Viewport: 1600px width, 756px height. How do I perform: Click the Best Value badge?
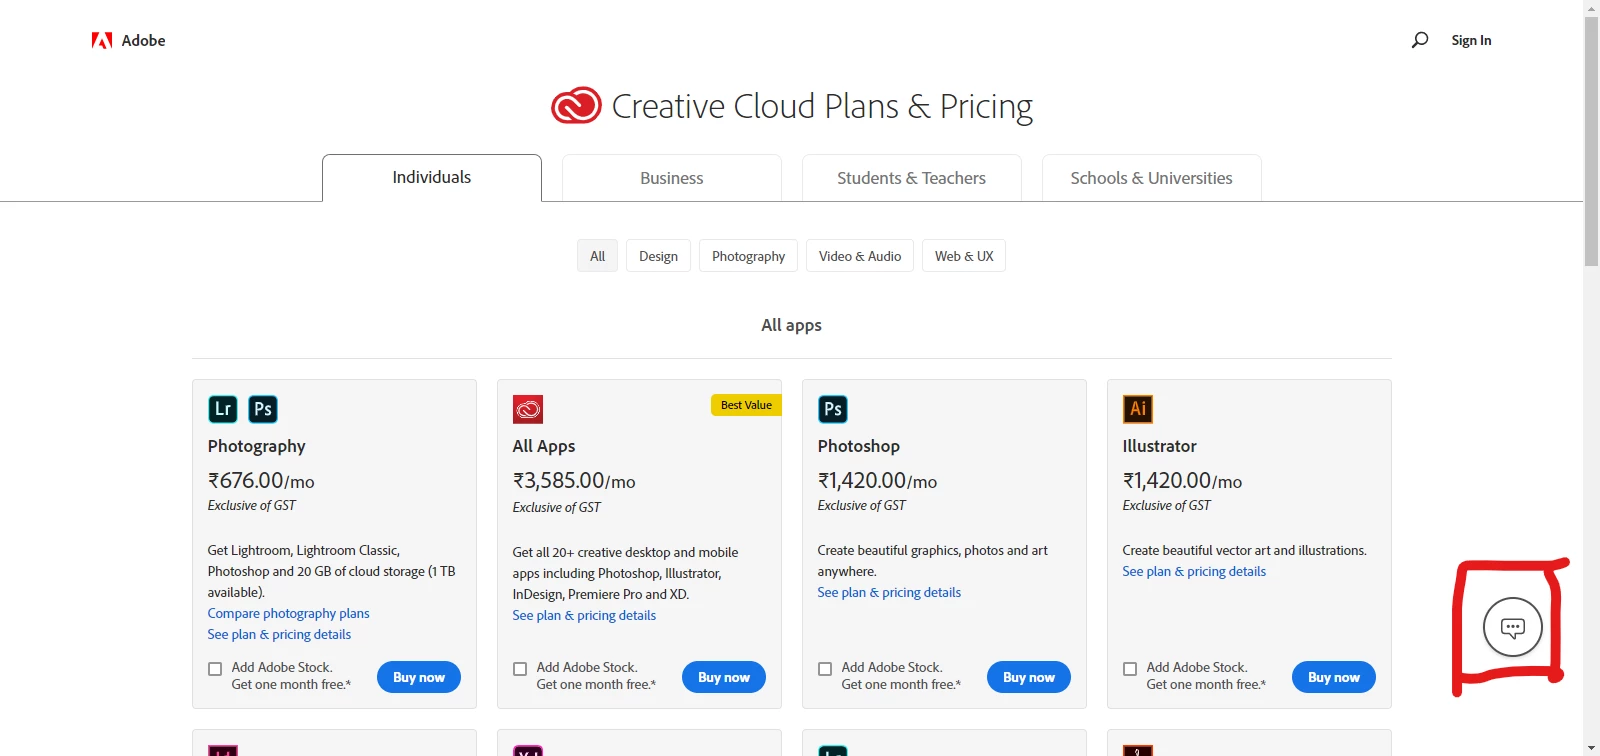[x=746, y=405]
